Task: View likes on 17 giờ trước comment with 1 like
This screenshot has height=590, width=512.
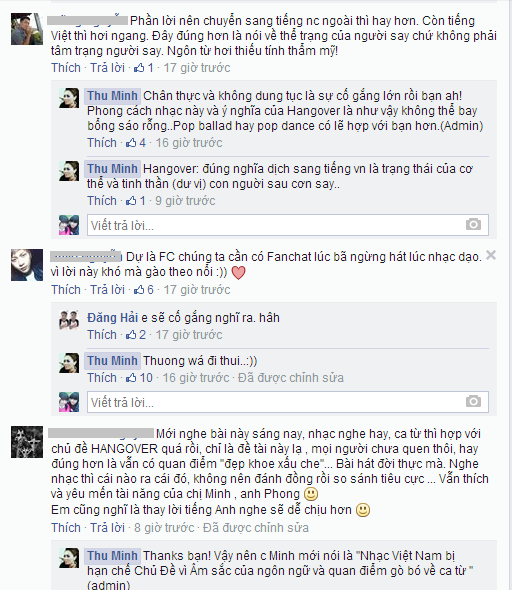Action: [144, 68]
